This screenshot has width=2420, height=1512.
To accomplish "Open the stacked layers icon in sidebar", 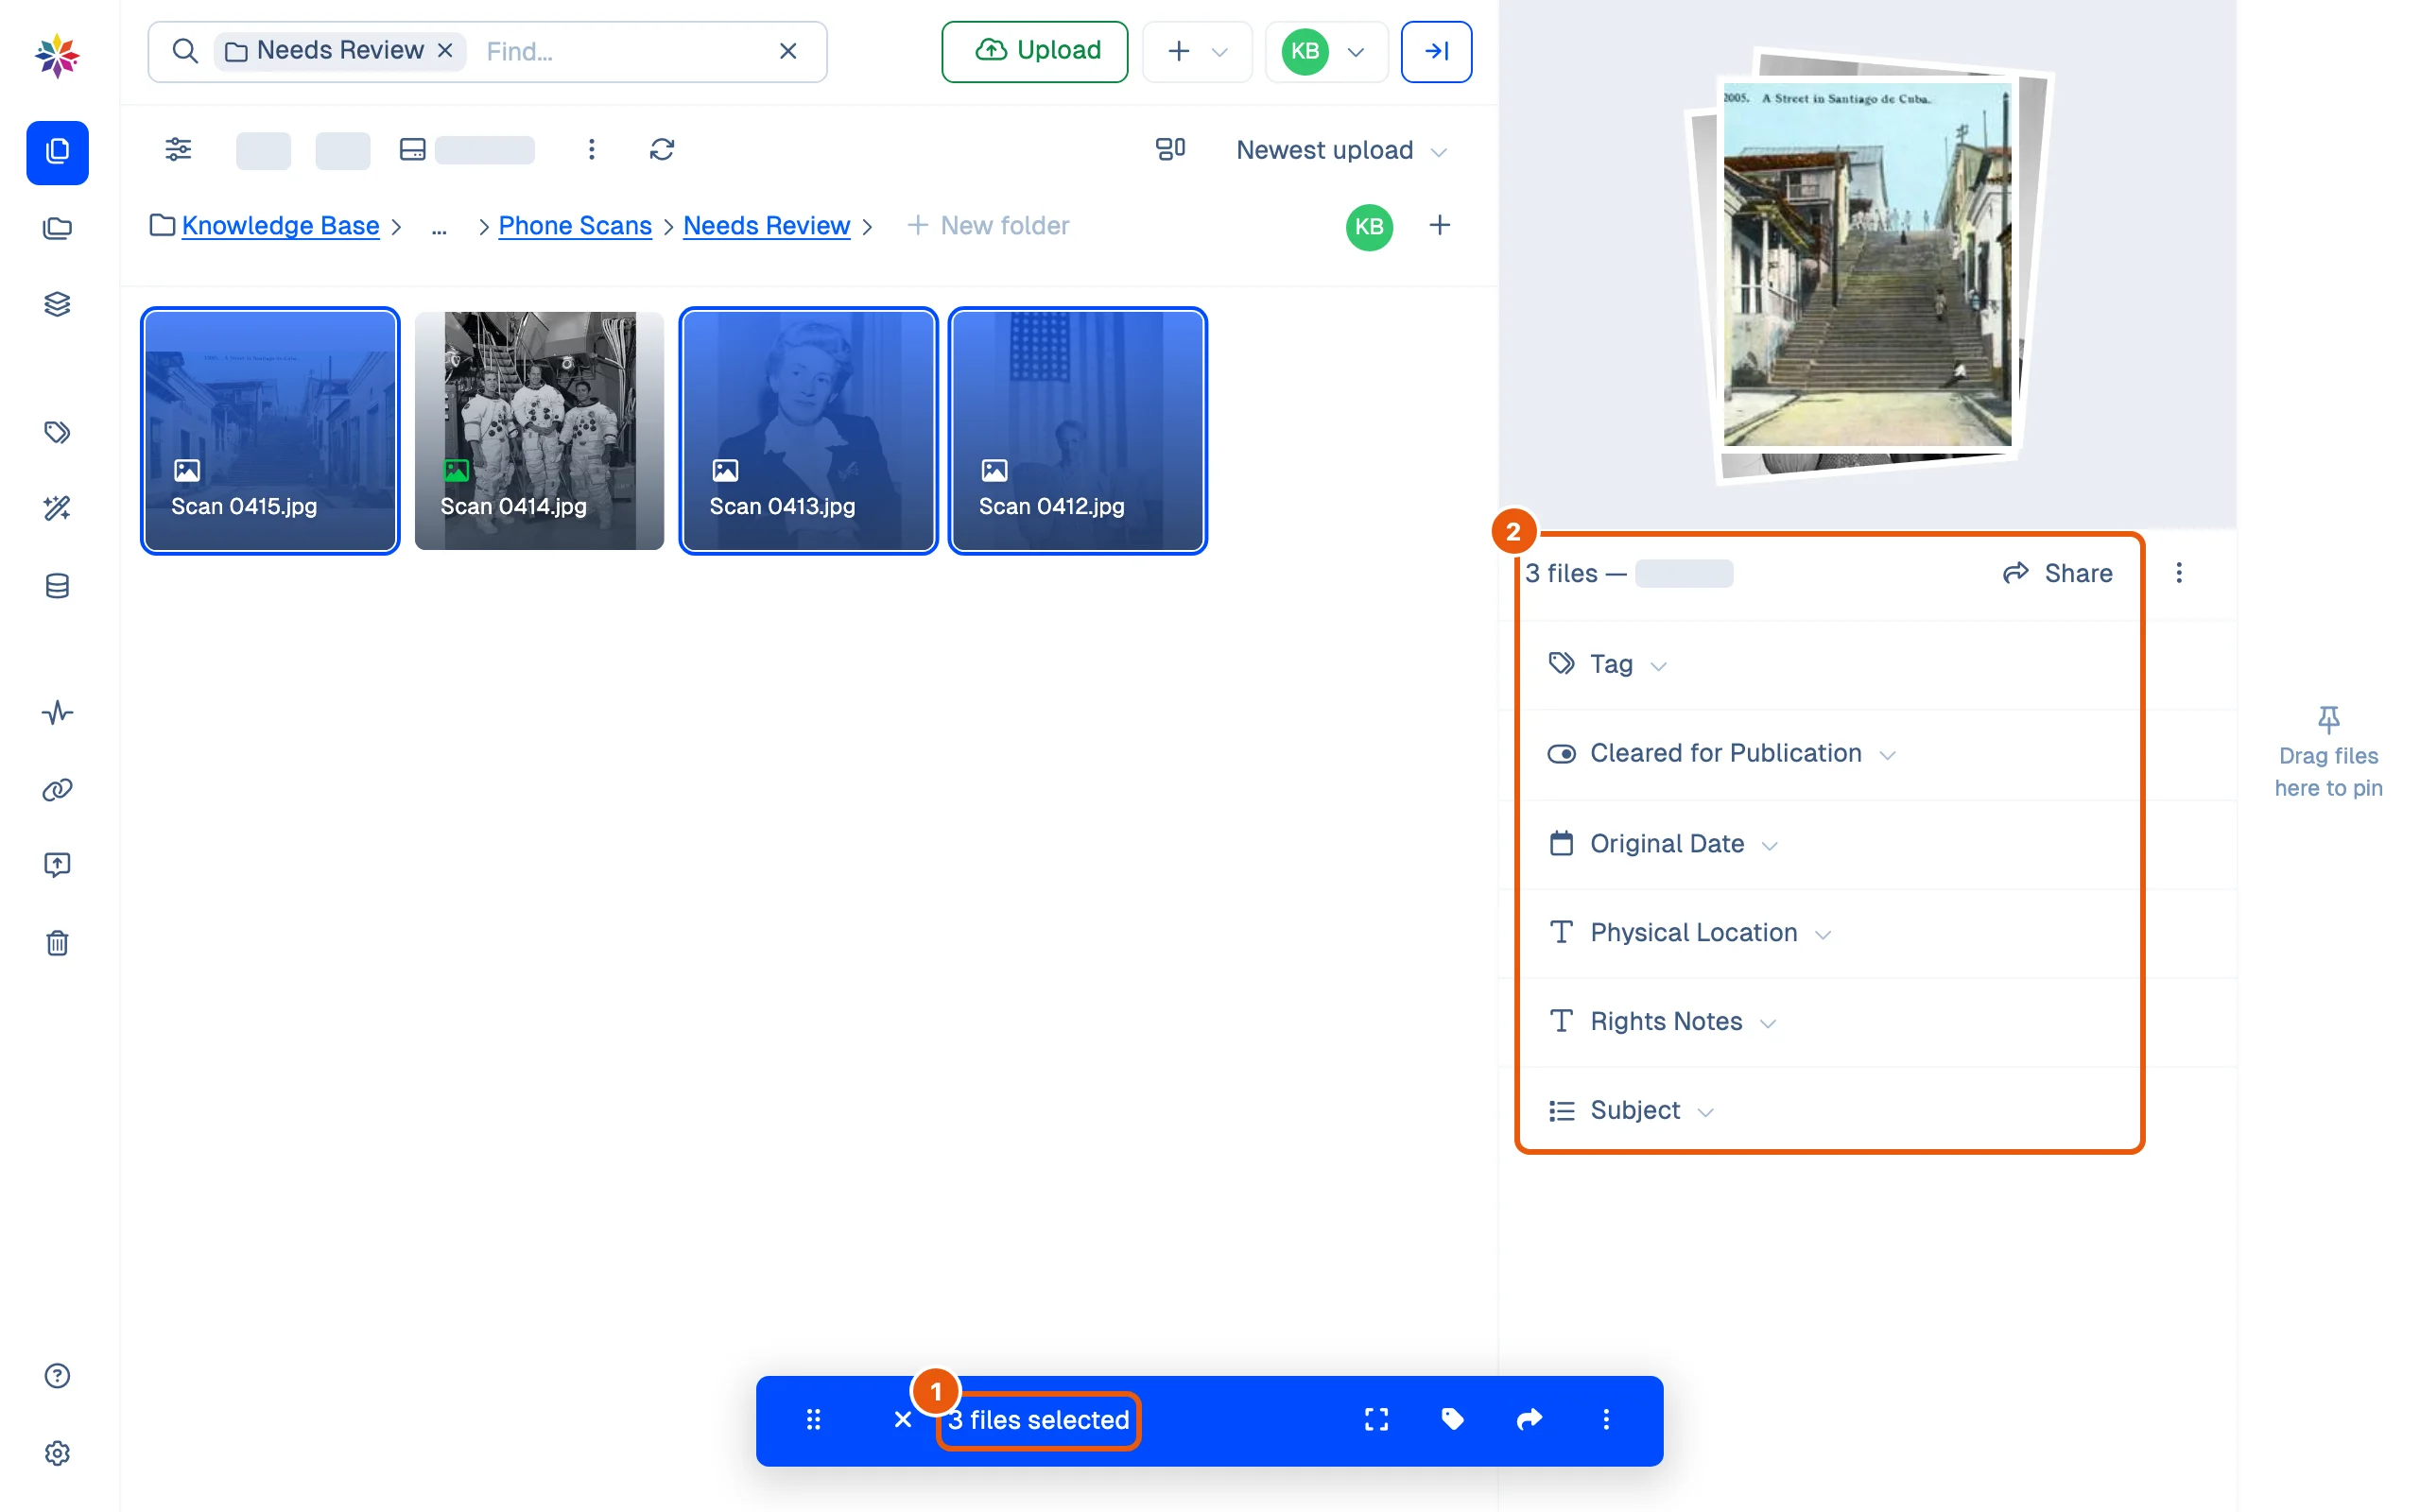I will click(x=57, y=304).
